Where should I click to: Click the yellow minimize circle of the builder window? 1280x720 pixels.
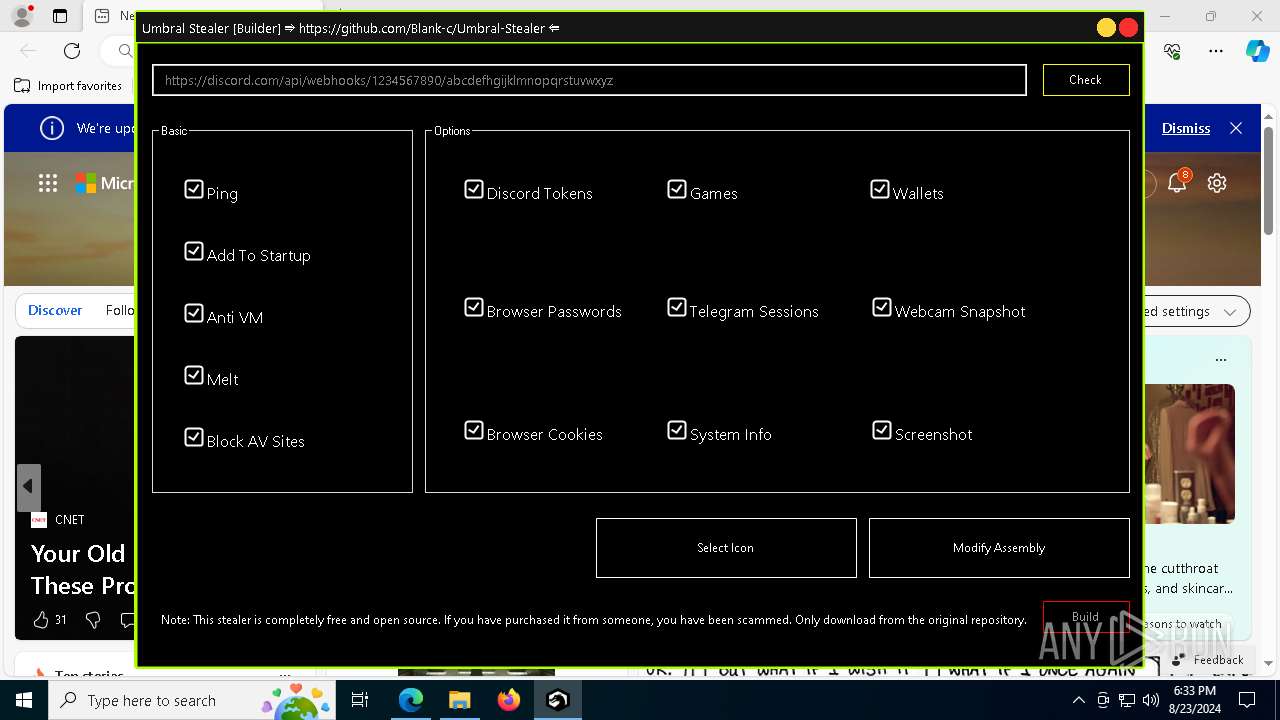[x=1106, y=28]
